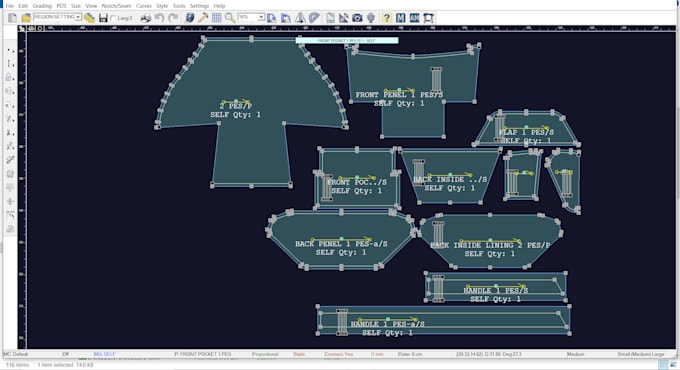Image resolution: width=680 pixels, height=370 pixels.
Task: Toggle the Lang2 checkbox
Action: (x=113, y=18)
